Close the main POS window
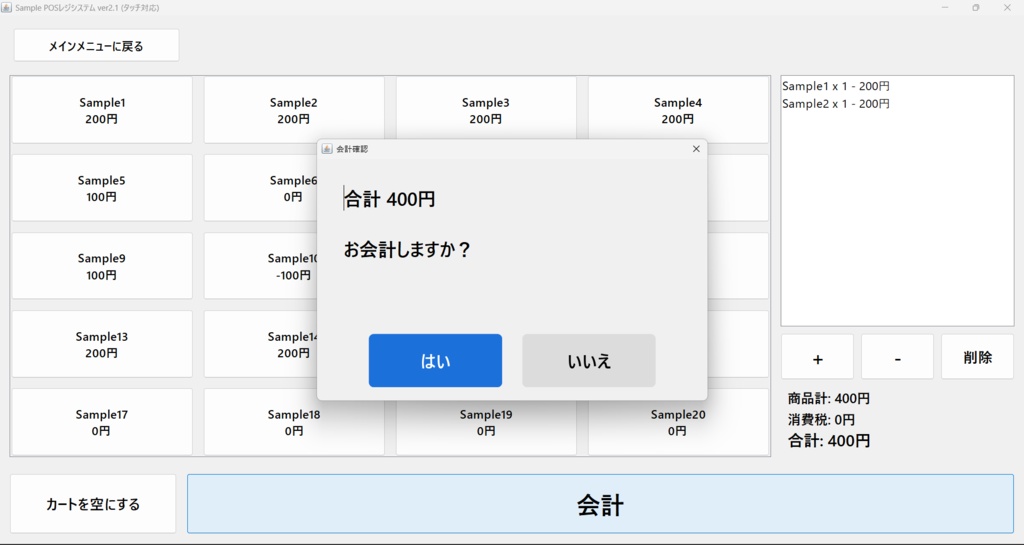 [x=1007, y=8]
